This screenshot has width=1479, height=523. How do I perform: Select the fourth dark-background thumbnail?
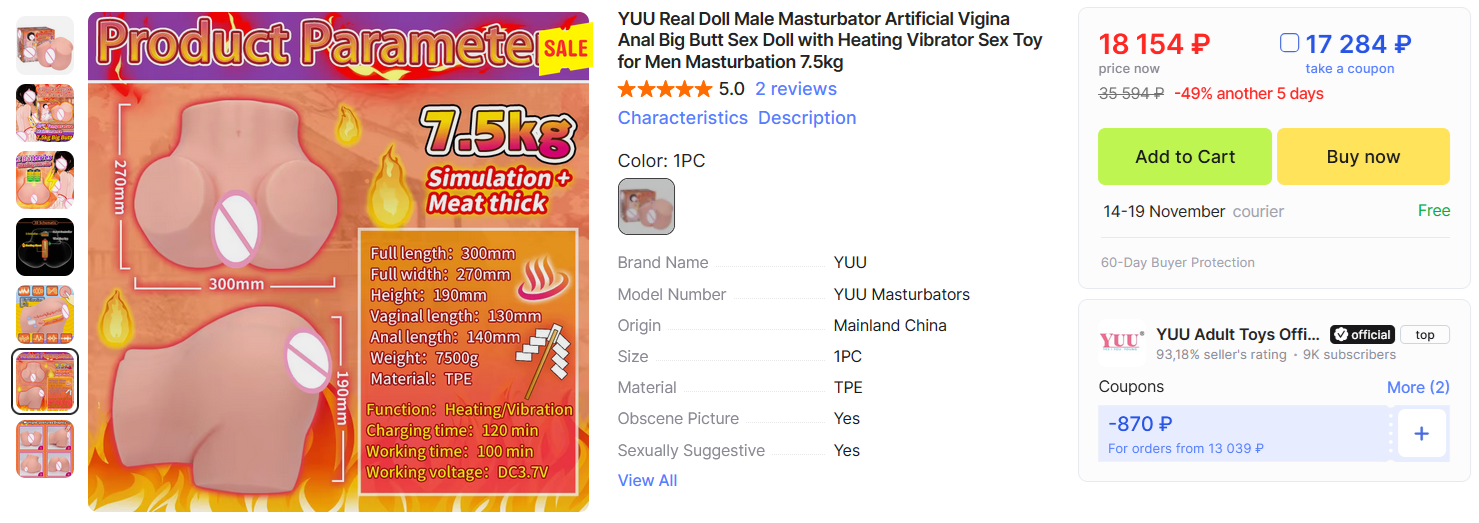[x=45, y=247]
